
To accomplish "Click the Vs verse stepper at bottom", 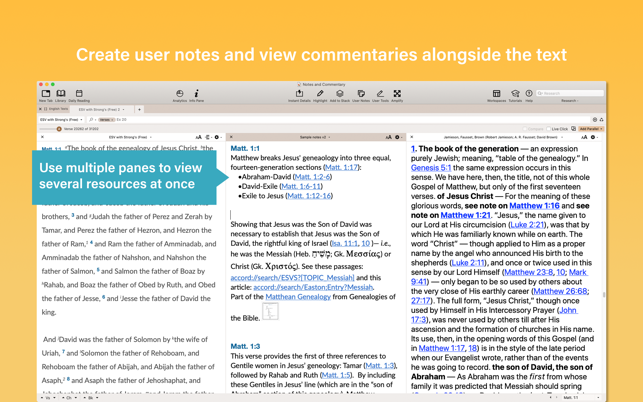I will click(x=50, y=397).
